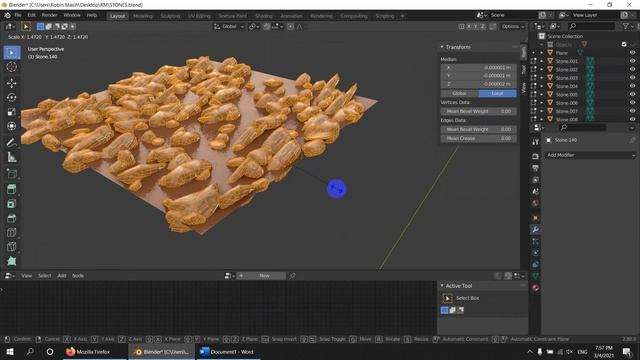Hide Stone.006 with its eye icon
The height and width of the screenshot is (360, 640).
coord(632,103)
